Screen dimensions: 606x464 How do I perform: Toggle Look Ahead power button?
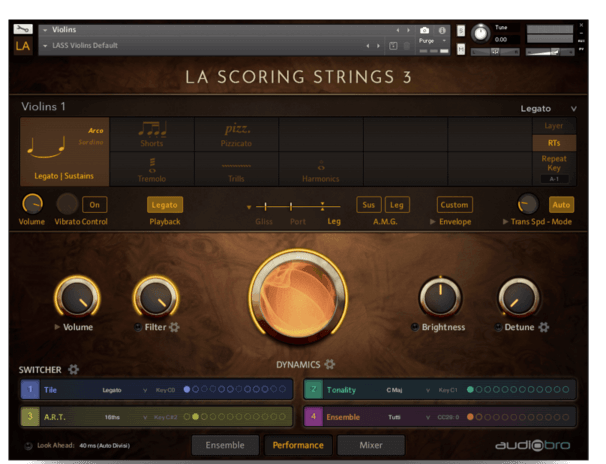click(x=28, y=446)
